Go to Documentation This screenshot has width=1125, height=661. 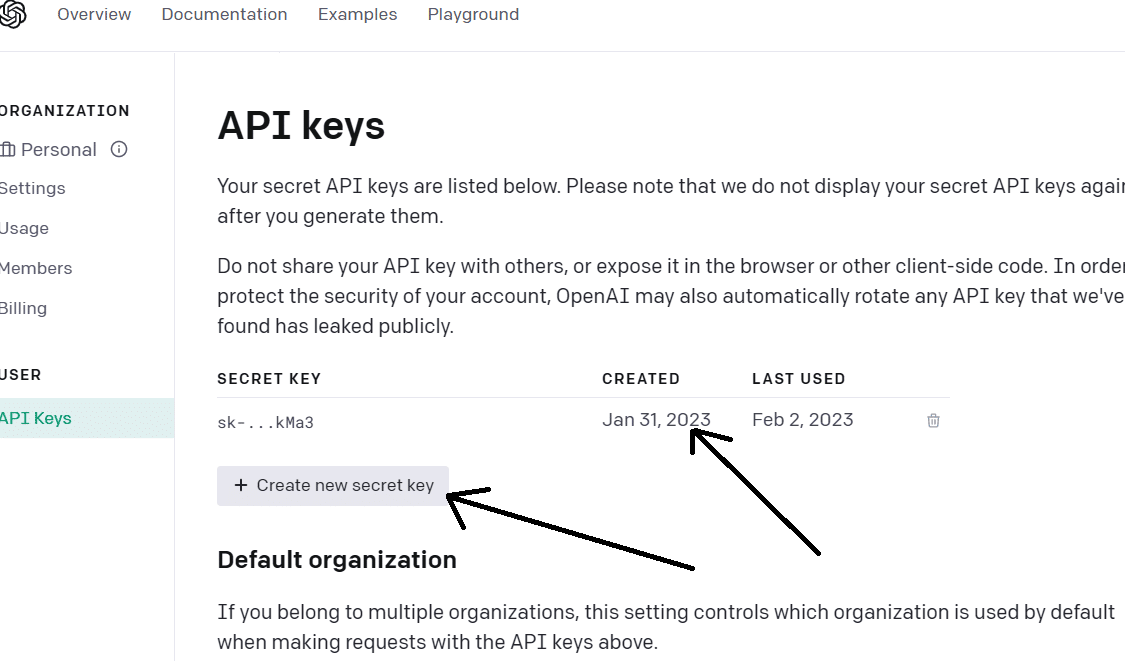(x=224, y=15)
